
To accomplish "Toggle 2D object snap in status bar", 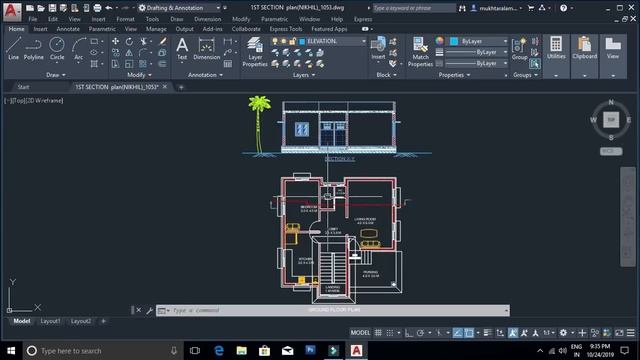I will point(469,333).
